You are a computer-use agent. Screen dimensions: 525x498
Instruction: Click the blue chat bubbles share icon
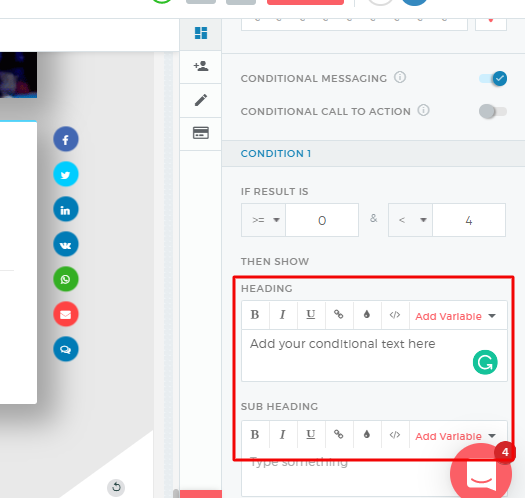click(66, 349)
